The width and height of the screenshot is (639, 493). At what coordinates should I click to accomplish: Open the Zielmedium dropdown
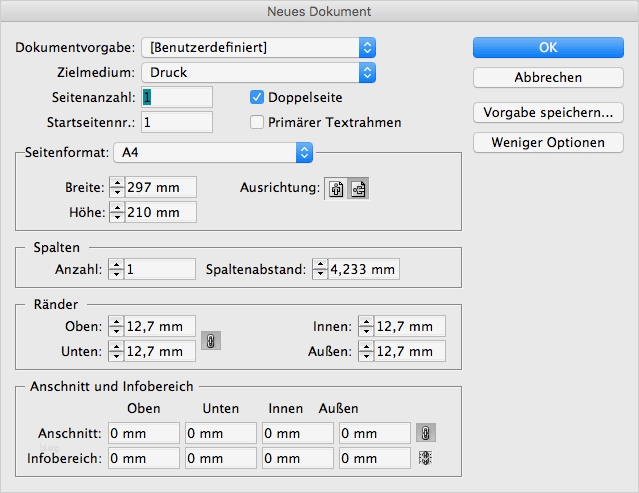click(258, 73)
